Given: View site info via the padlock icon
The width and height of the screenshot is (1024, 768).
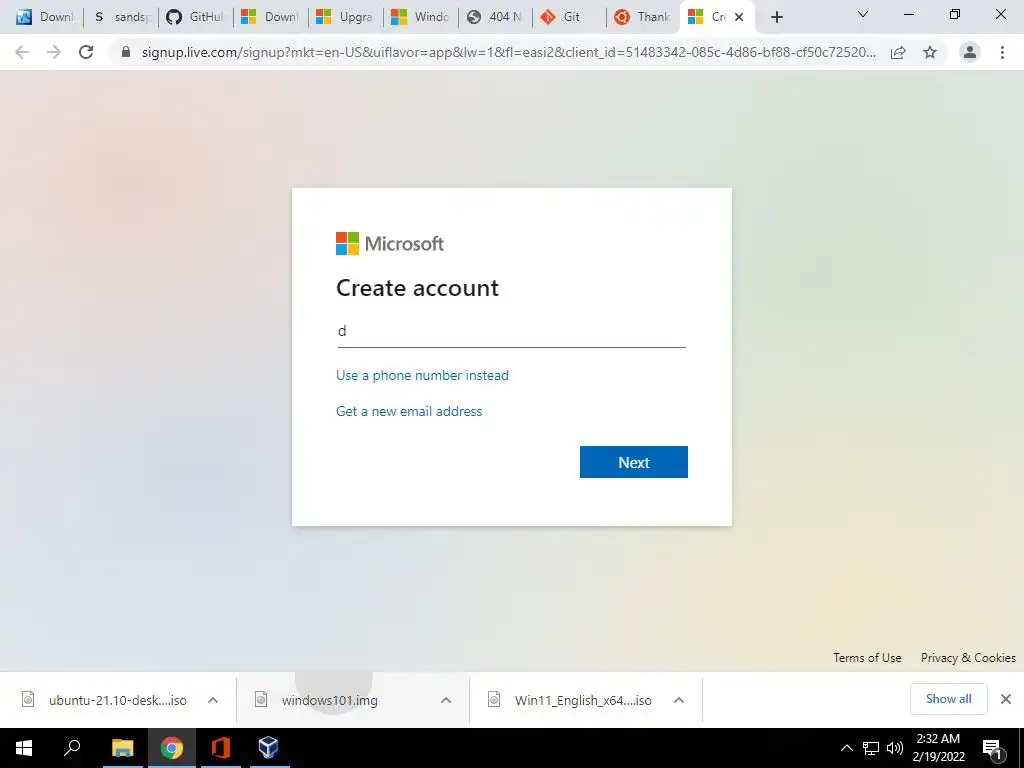Looking at the screenshot, I should 126,52.
